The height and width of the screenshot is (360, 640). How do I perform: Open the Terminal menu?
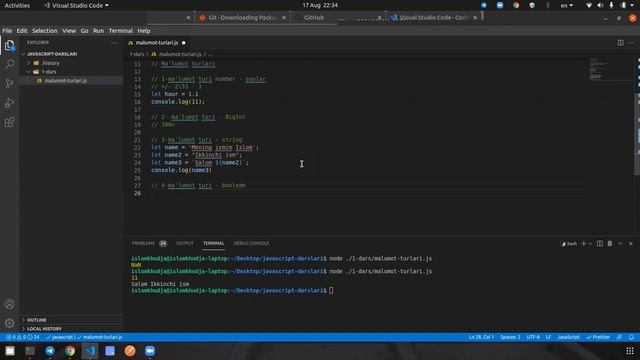[x=121, y=31]
